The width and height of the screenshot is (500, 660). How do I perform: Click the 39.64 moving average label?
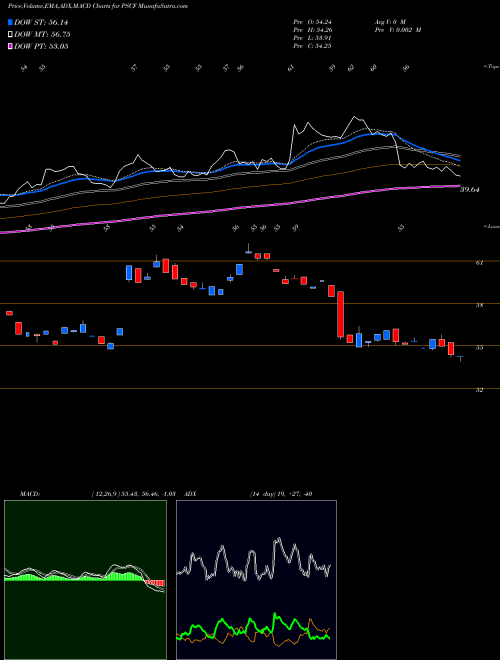point(470,190)
